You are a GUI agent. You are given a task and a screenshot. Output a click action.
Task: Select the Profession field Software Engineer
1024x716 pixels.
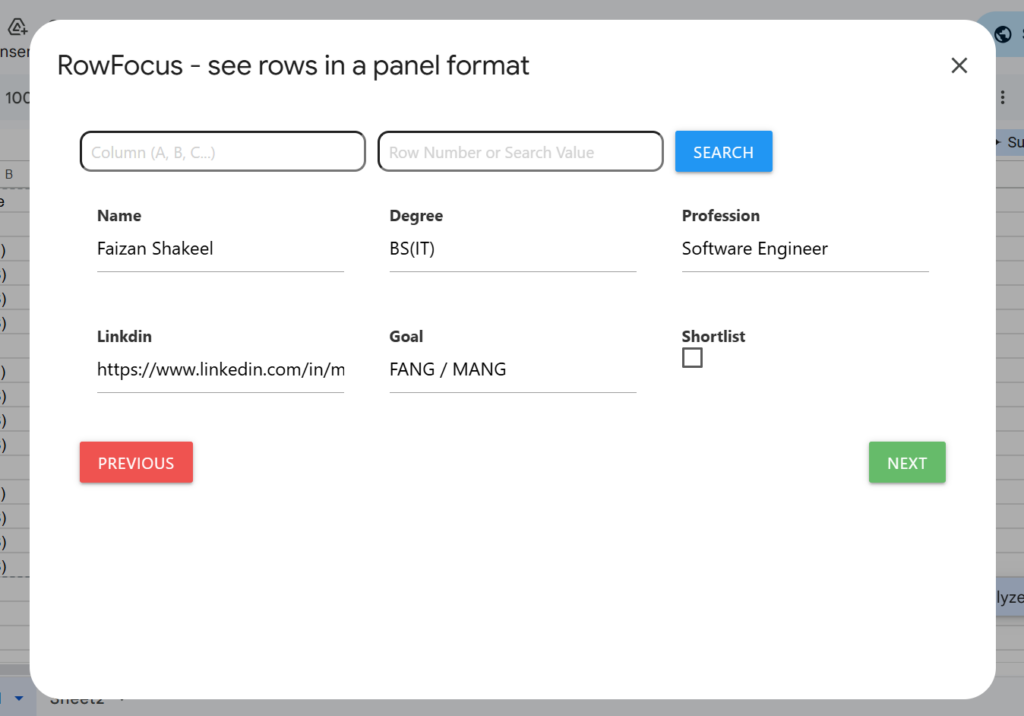804,249
